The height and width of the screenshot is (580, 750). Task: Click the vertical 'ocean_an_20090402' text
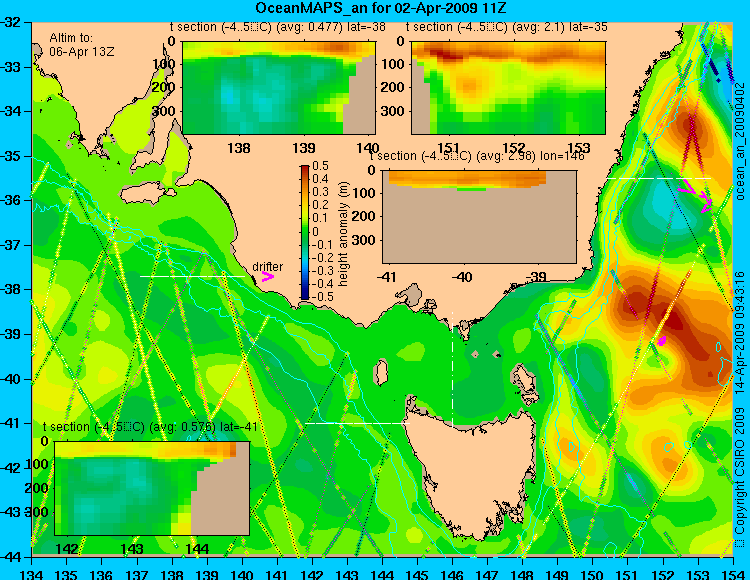(739, 142)
